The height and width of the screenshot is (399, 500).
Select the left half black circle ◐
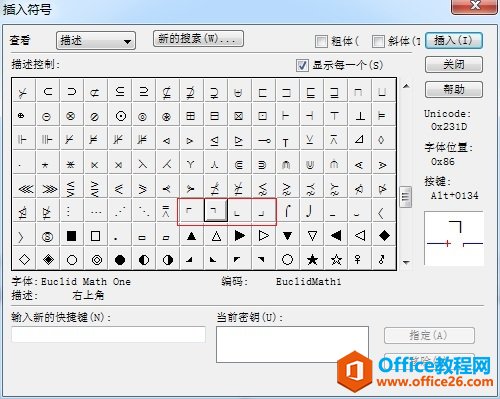pyautogui.click(x=144, y=259)
